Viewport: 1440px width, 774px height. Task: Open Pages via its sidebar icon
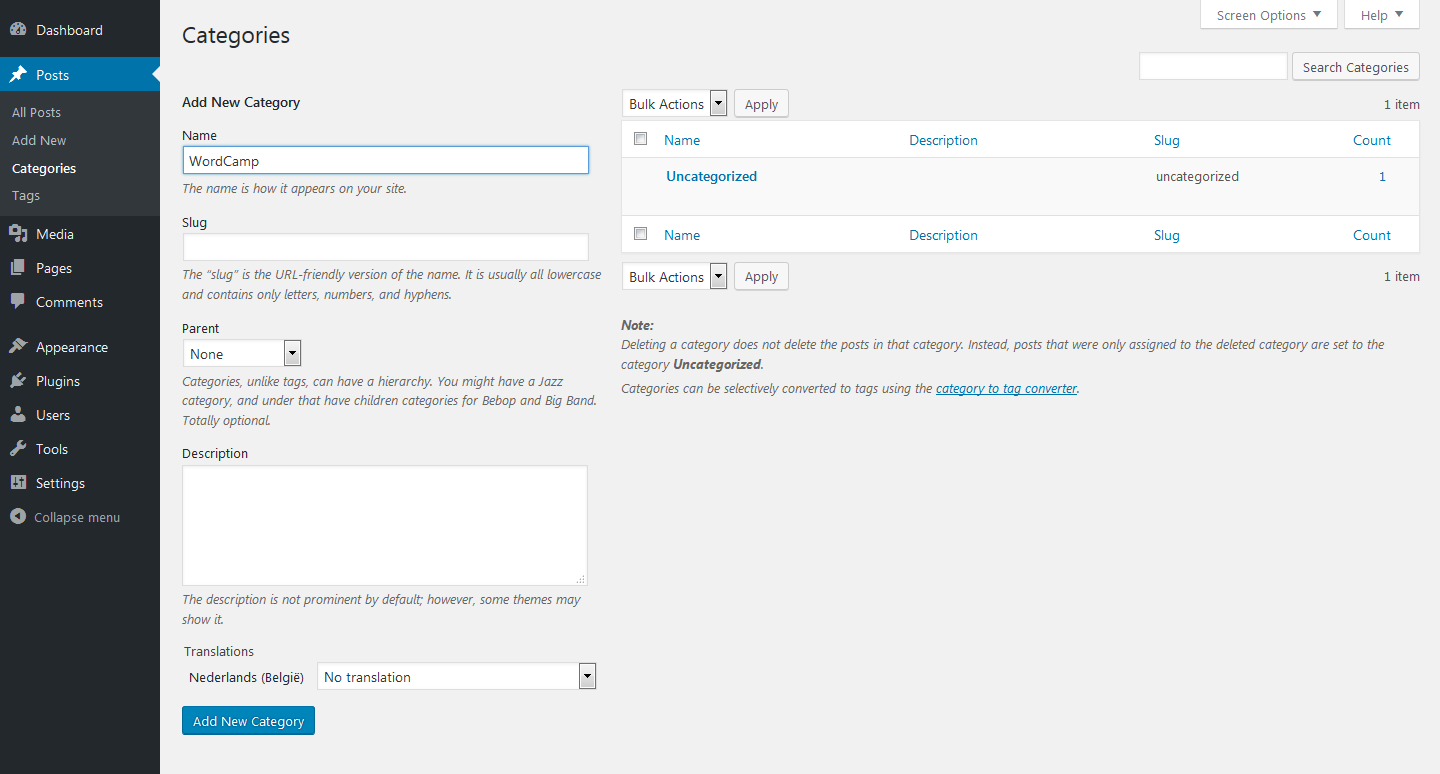click(18, 268)
